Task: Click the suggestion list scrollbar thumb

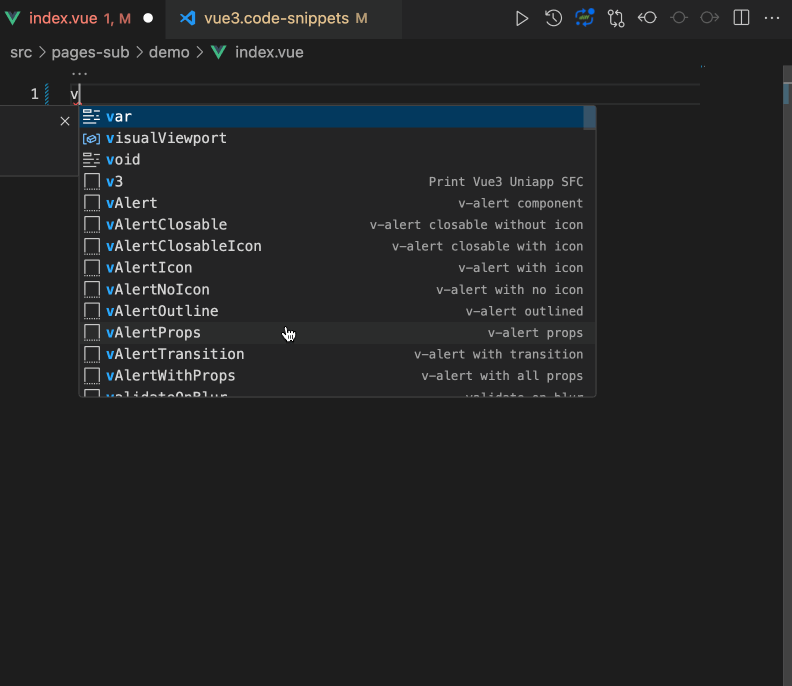Action: click(x=589, y=118)
